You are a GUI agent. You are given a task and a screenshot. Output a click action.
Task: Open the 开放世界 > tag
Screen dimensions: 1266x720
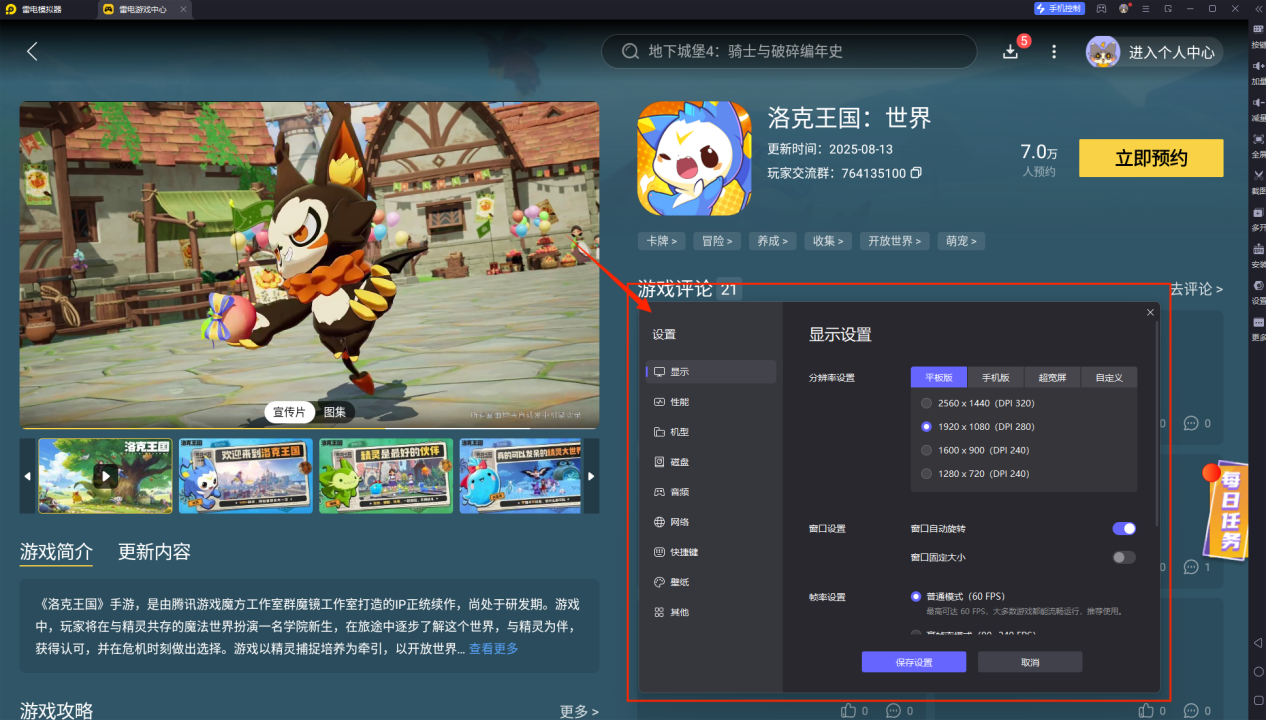895,241
